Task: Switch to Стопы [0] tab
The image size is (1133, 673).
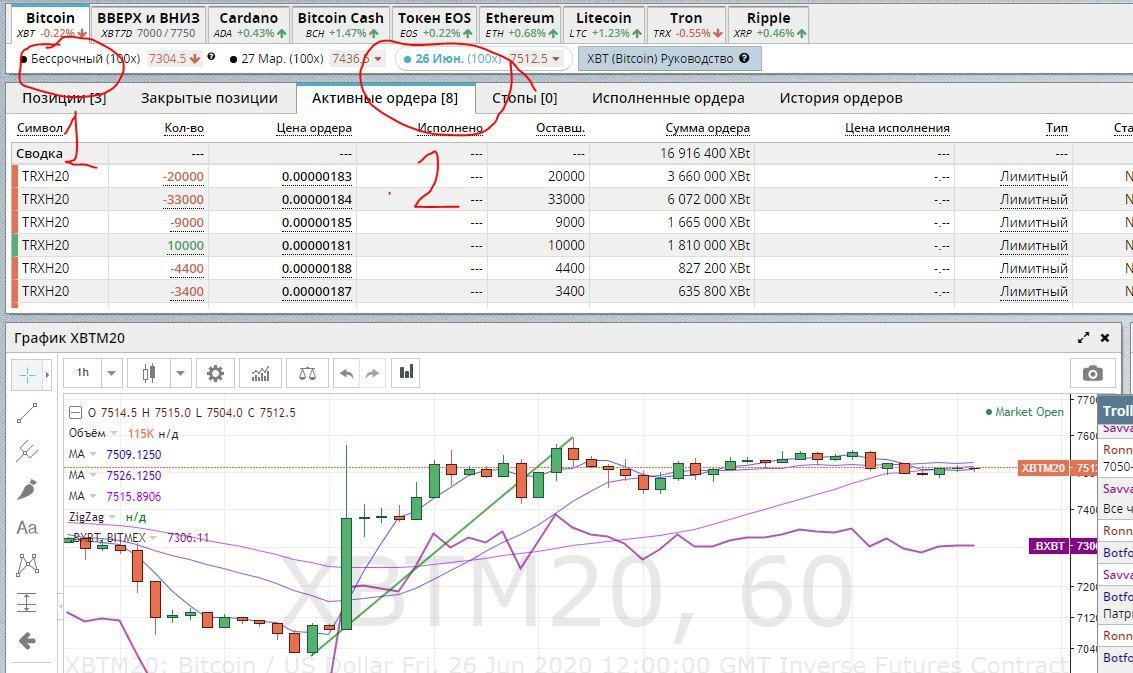Action: click(x=525, y=98)
